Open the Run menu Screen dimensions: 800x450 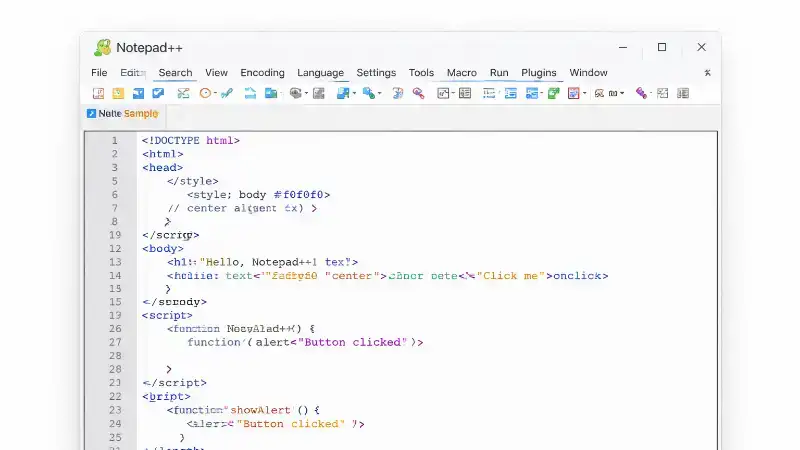point(499,73)
